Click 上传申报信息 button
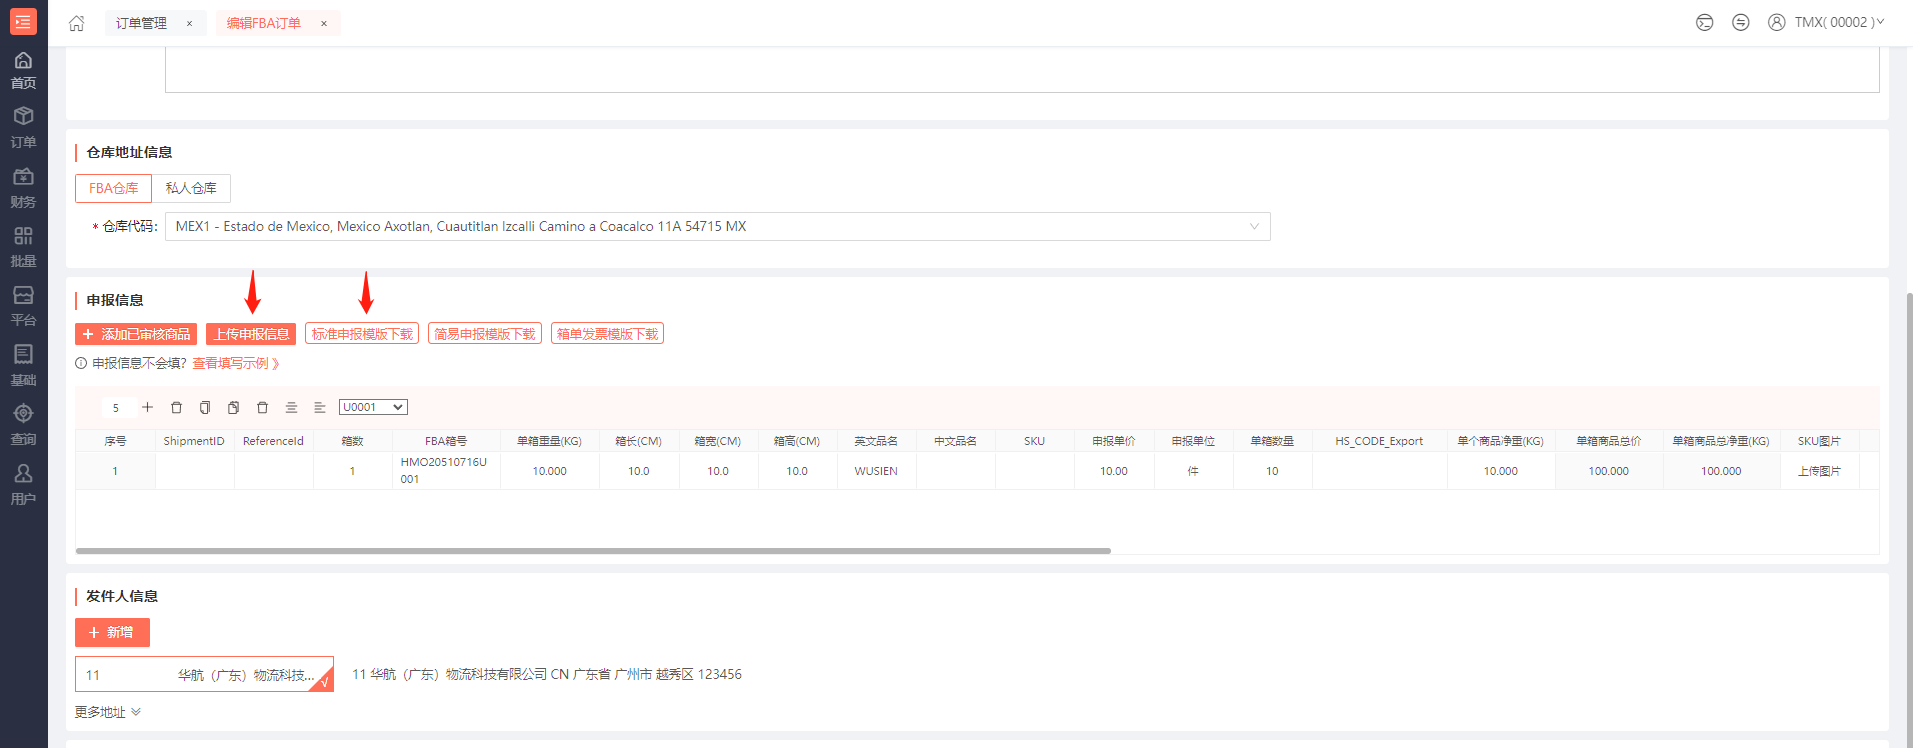 point(251,334)
